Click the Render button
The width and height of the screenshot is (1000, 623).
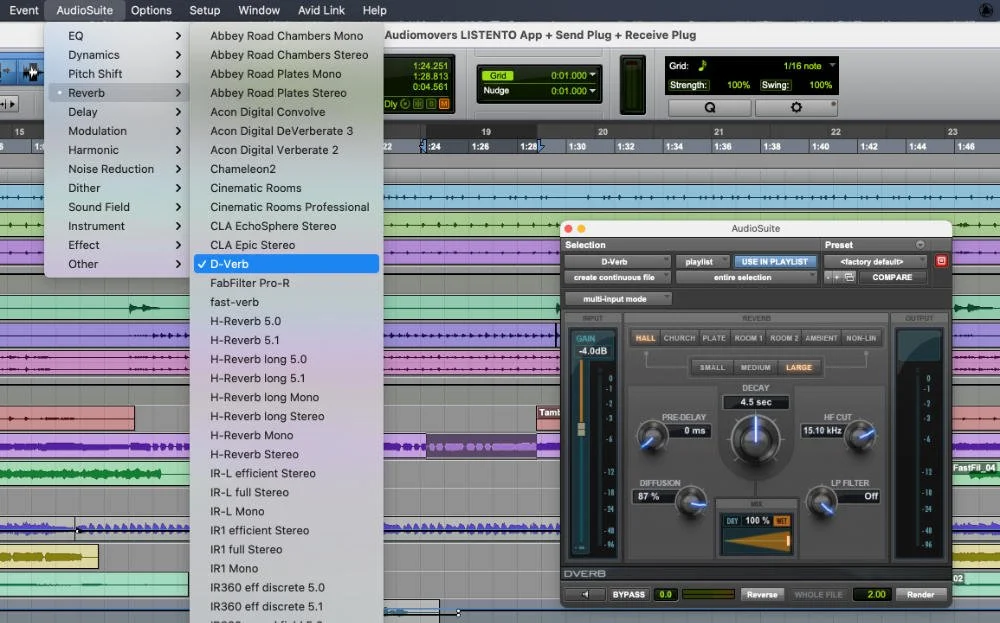tap(919, 594)
